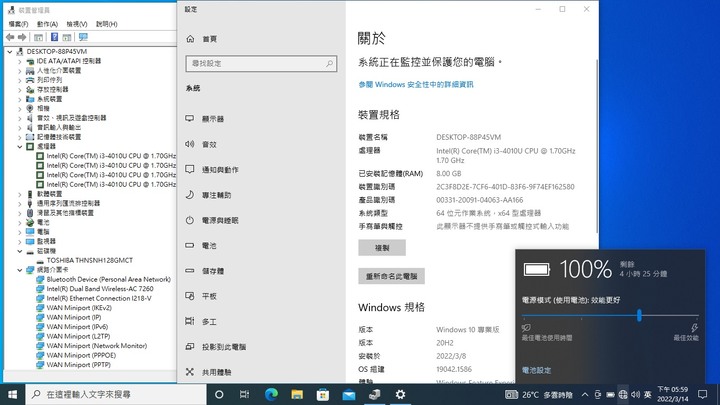
Task: Open the 檔案(F) menu in Device Manager
Action: 18,24
